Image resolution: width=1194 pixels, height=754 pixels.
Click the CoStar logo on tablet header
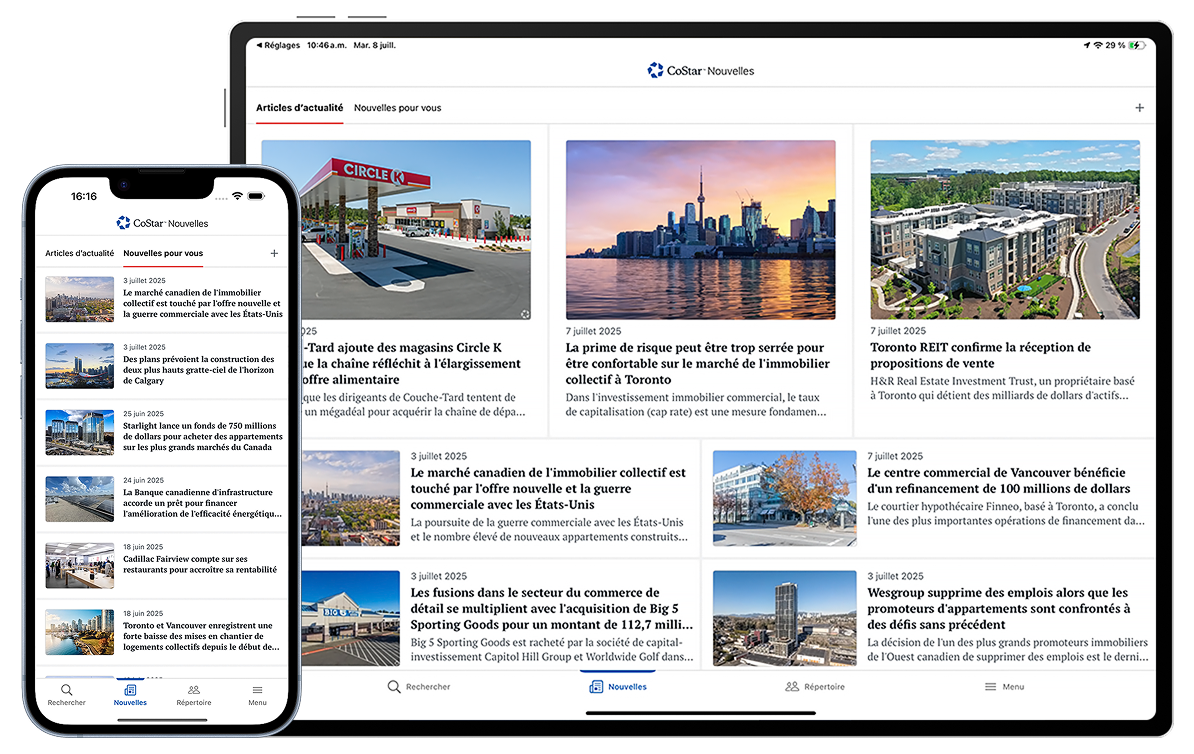[x=656, y=71]
